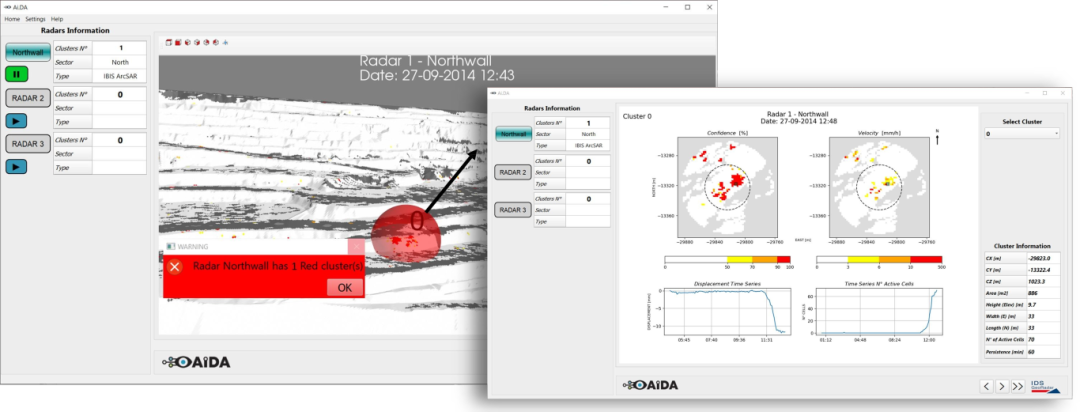Viewport: 1080px width, 412px height.
Task: Go to previous cluster with left arrow
Action: [x=986, y=387]
